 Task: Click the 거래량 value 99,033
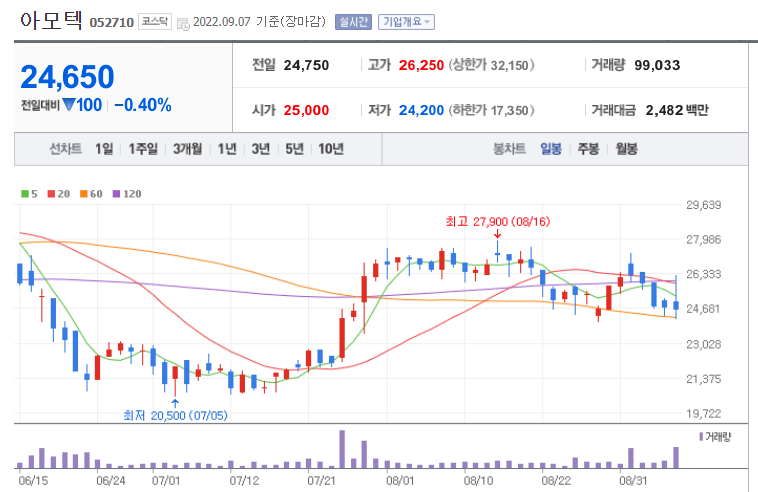pos(657,65)
